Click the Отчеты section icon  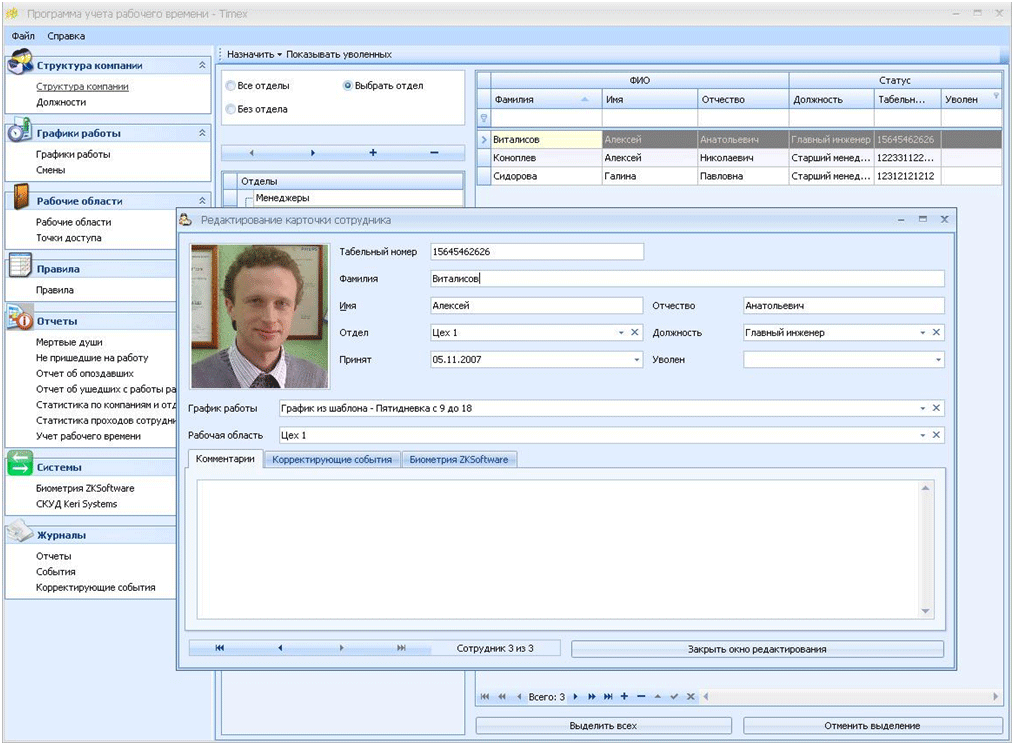[19, 318]
